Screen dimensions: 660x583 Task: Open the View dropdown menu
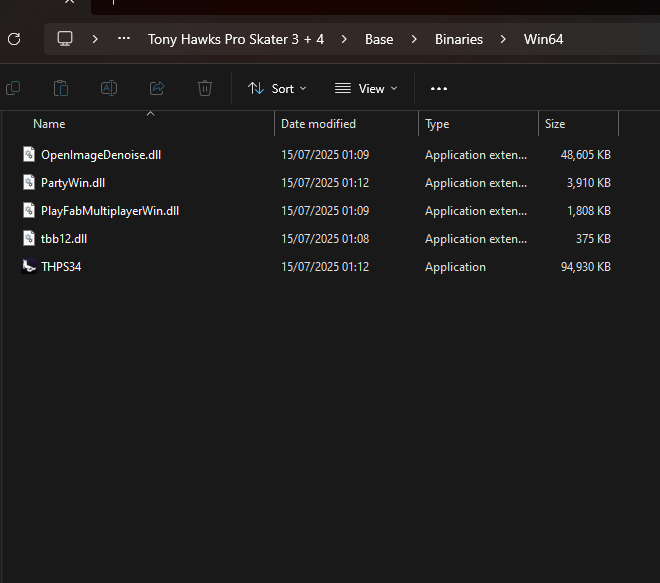[366, 88]
